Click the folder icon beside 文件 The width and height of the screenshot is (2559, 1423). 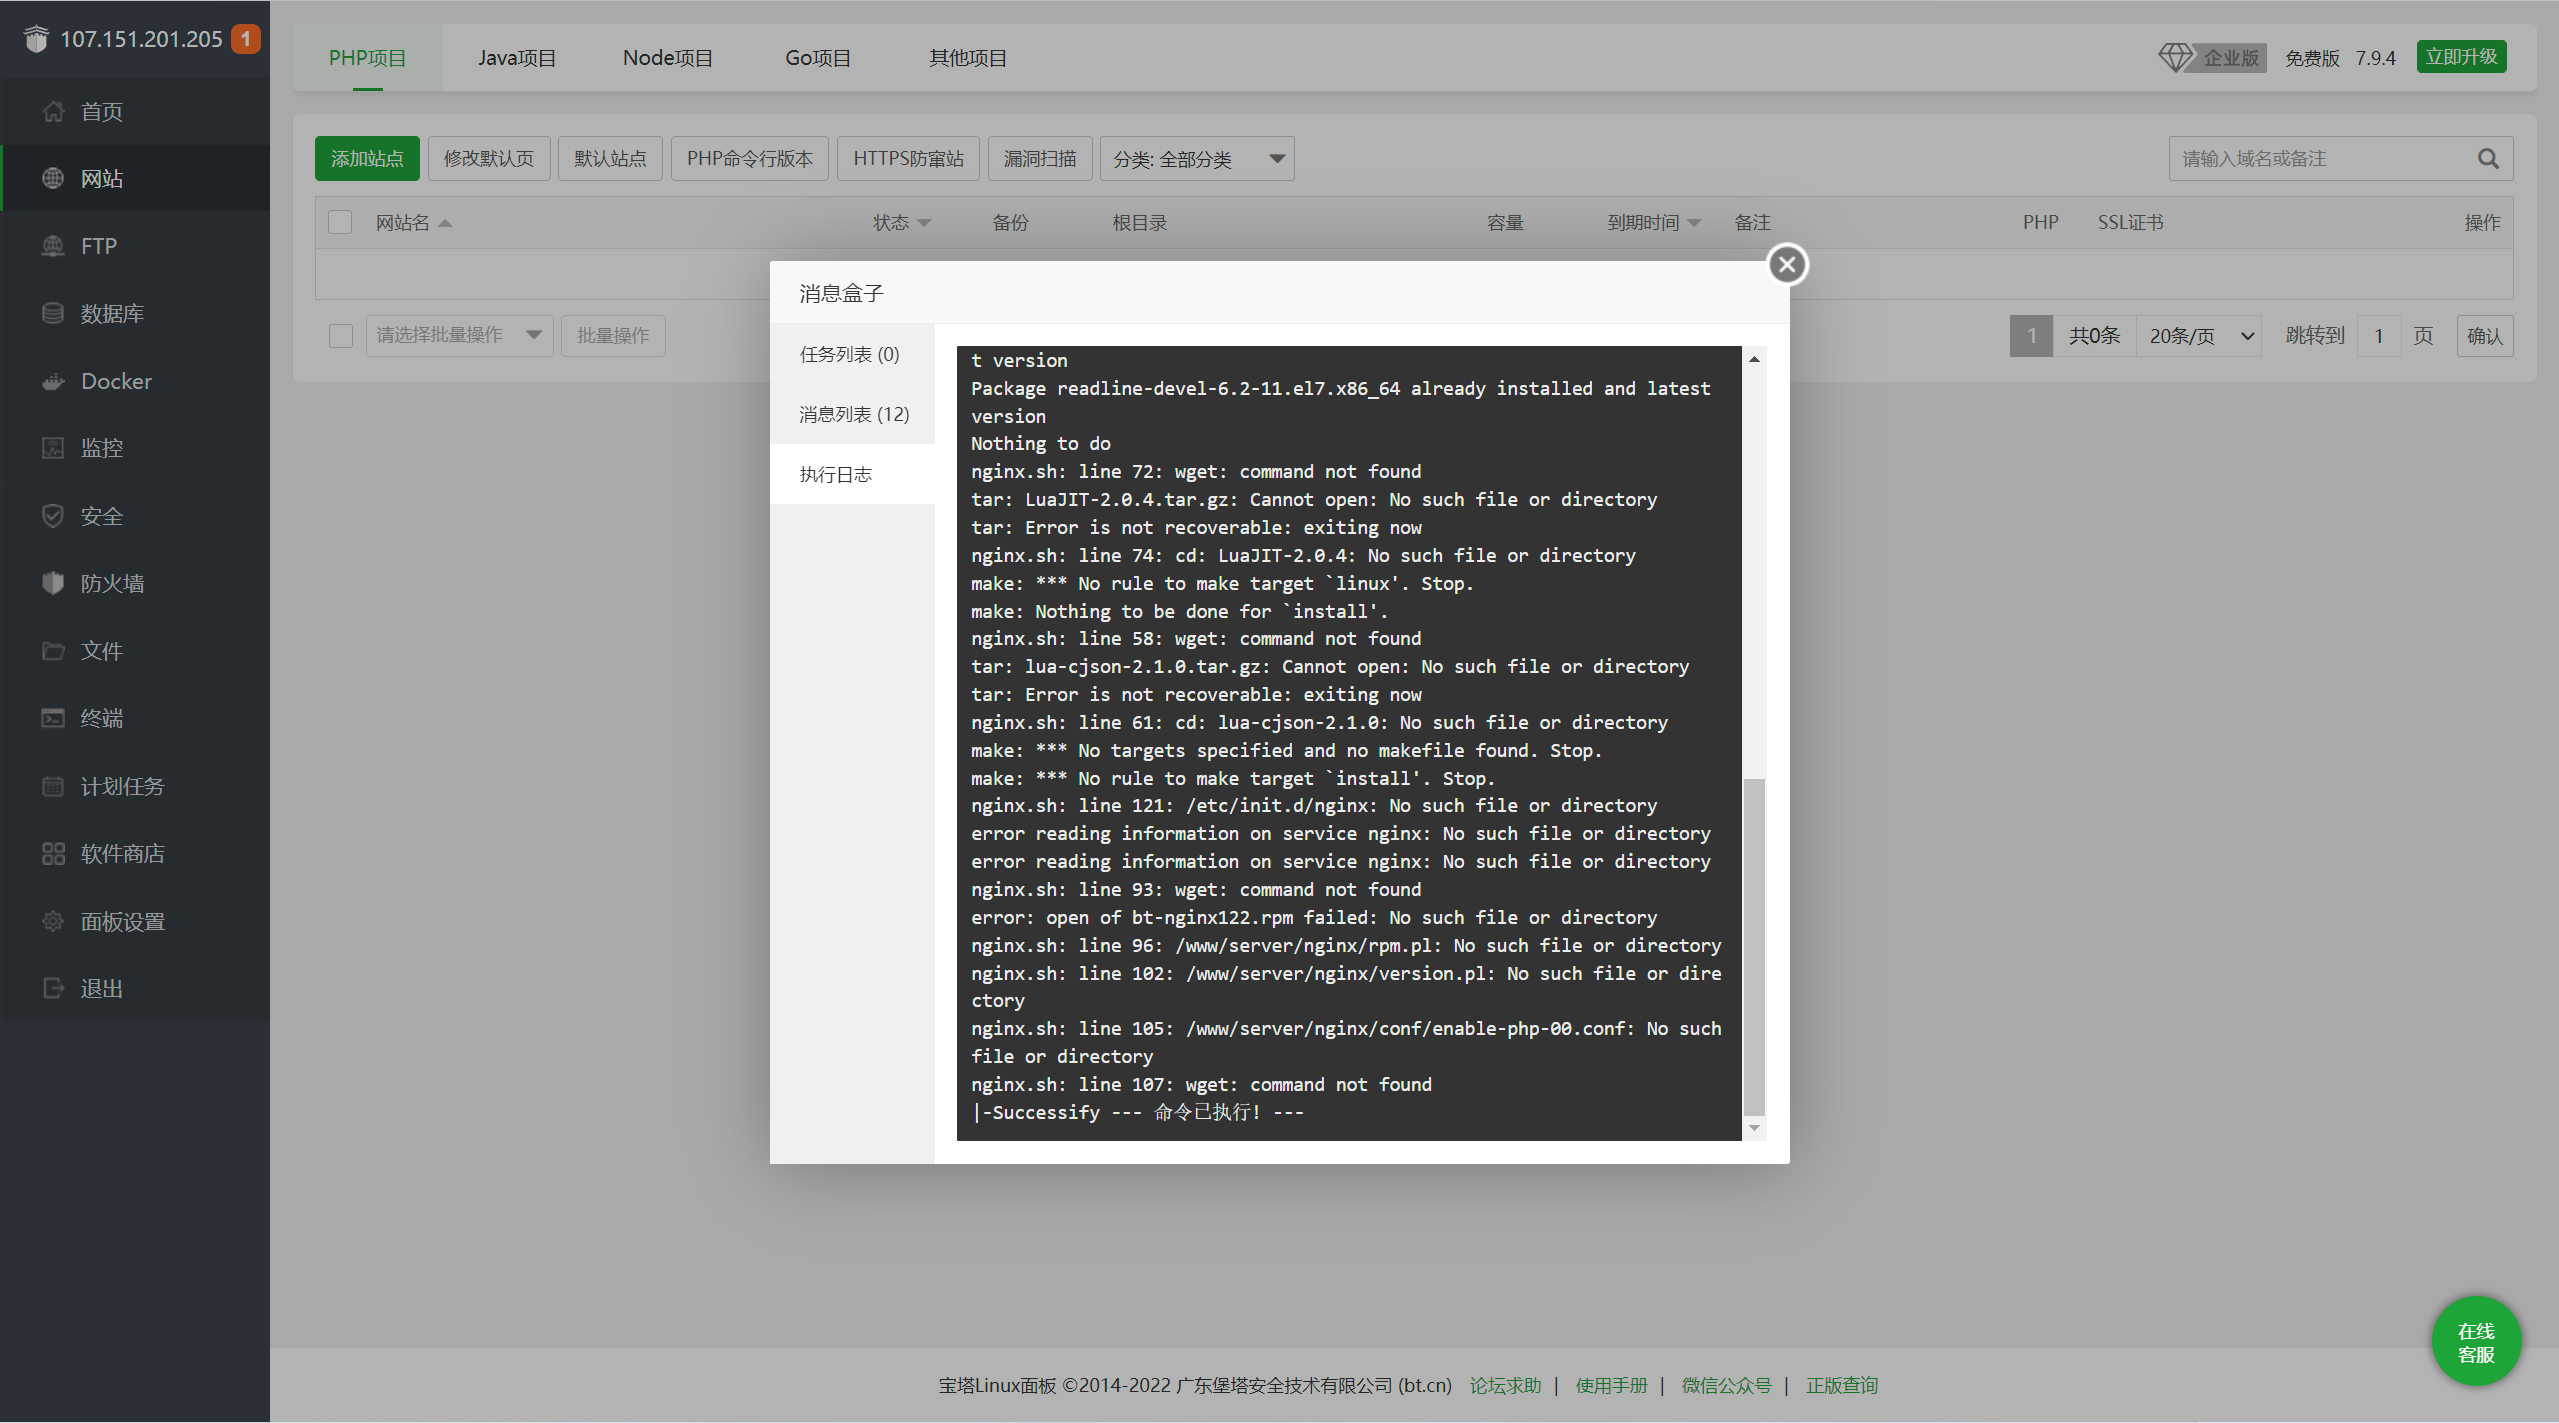(53, 651)
